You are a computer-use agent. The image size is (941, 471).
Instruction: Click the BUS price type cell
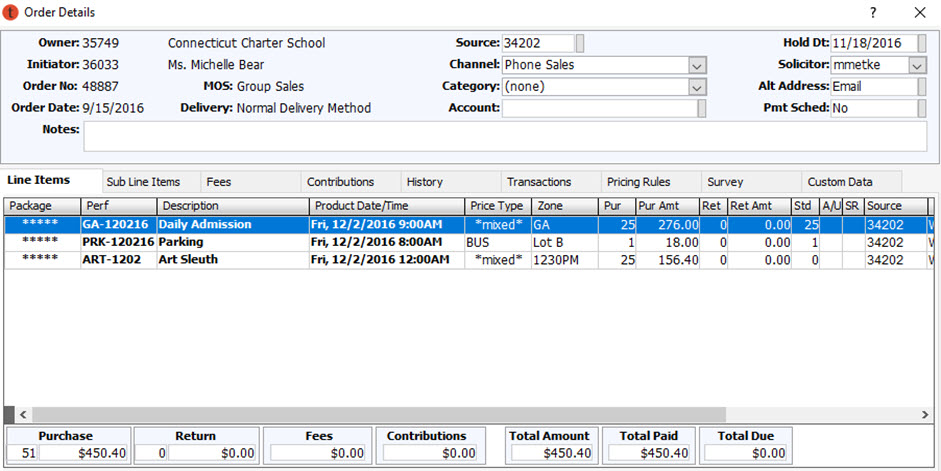[498, 242]
